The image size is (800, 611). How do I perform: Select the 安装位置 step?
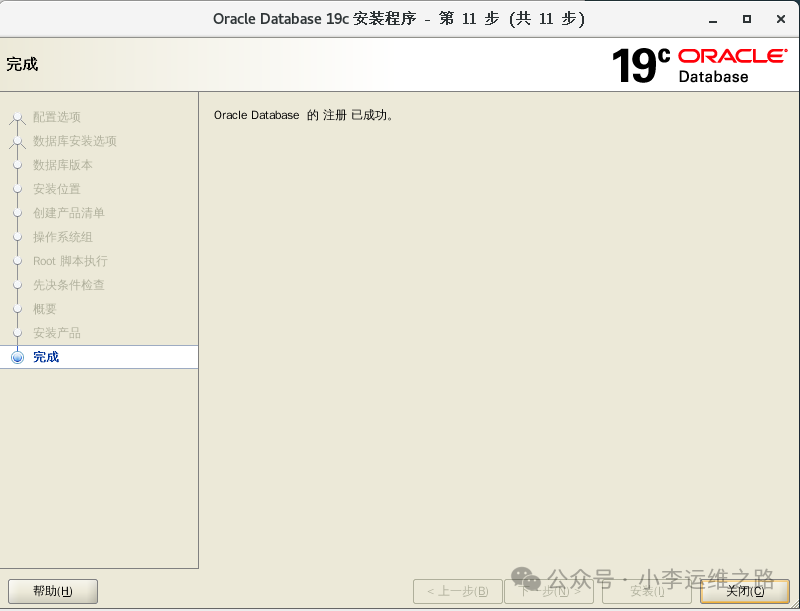pyautogui.click(x=57, y=189)
